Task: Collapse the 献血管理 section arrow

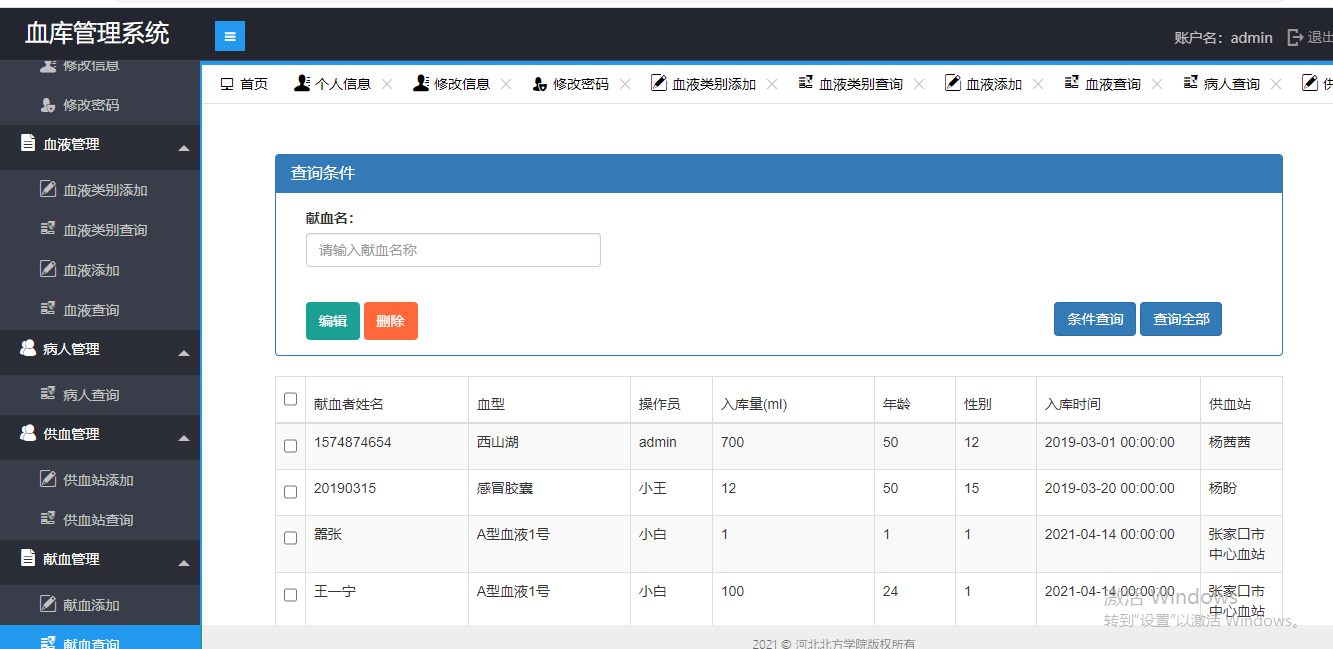Action: (x=183, y=563)
